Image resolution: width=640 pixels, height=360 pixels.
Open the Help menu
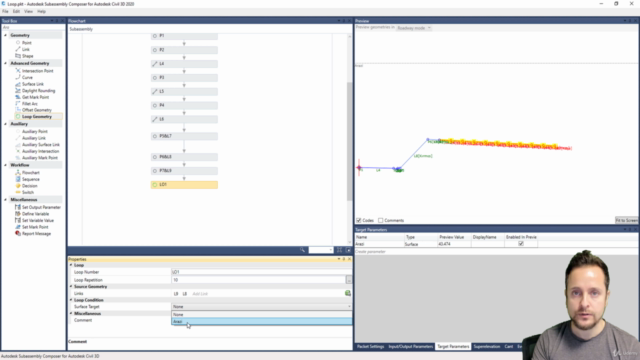click(x=41, y=11)
